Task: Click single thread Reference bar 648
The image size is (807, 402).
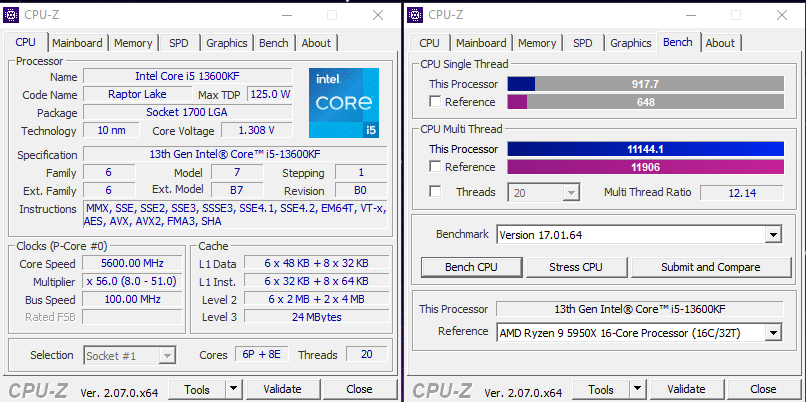Action: pos(646,101)
